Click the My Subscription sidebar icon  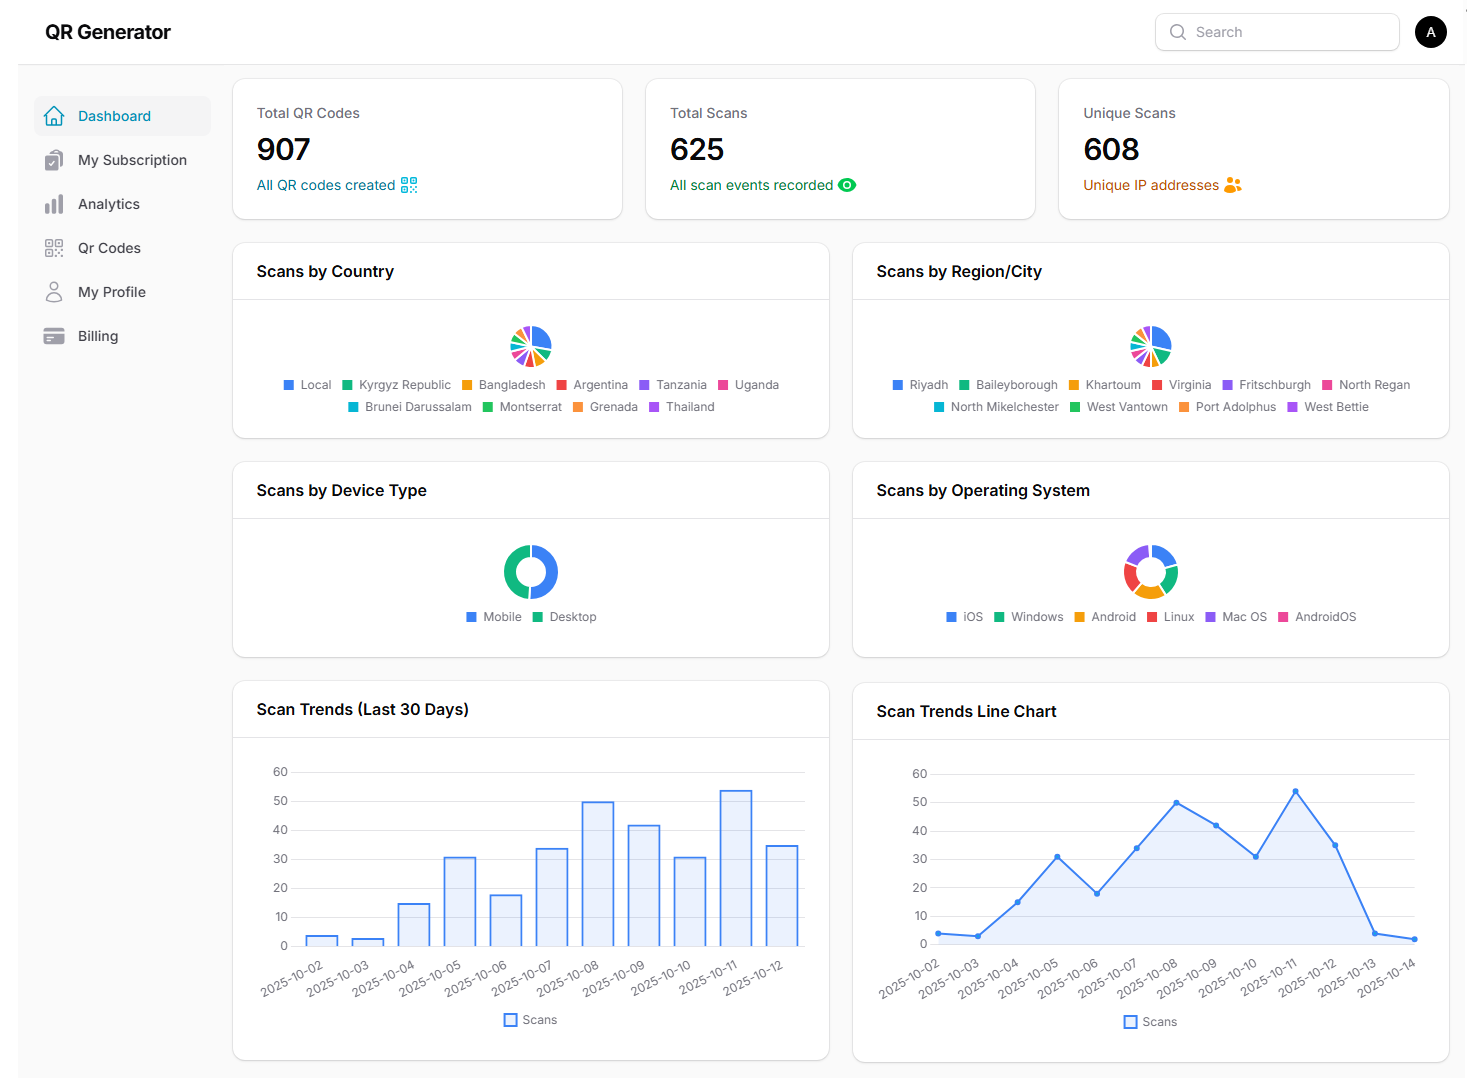coord(54,160)
